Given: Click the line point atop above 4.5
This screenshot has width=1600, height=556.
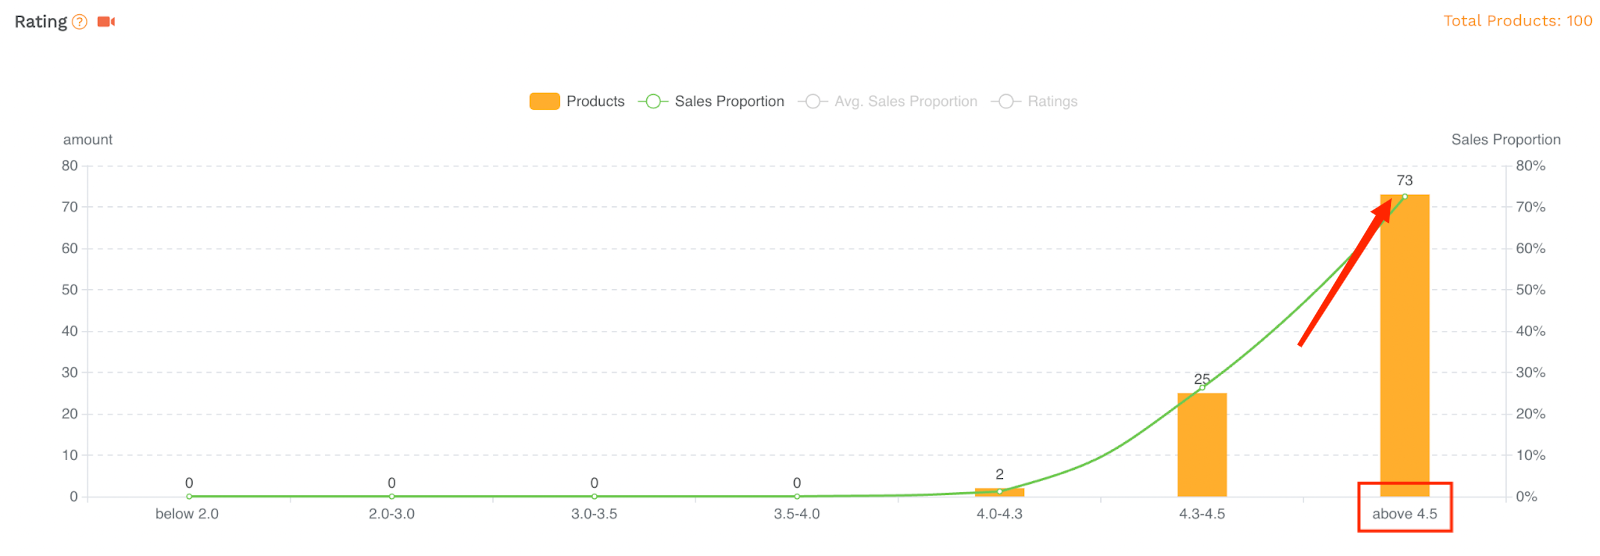Looking at the screenshot, I should pyautogui.click(x=1404, y=197).
